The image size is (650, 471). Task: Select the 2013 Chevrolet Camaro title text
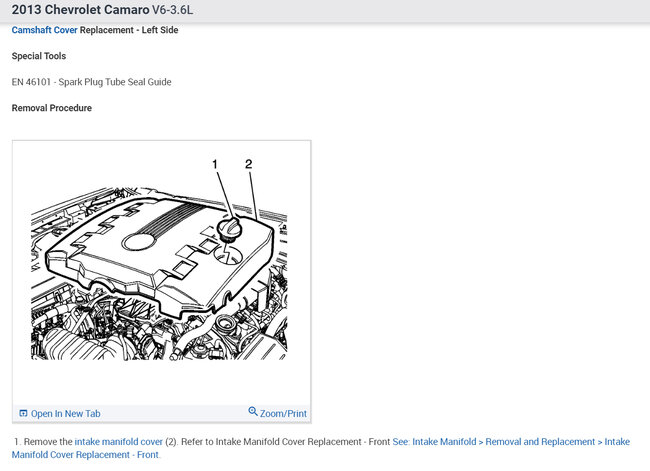coord(80,10)
